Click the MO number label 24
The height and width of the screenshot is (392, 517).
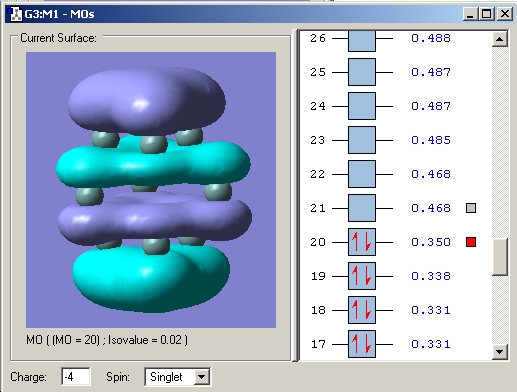(318, 106)
